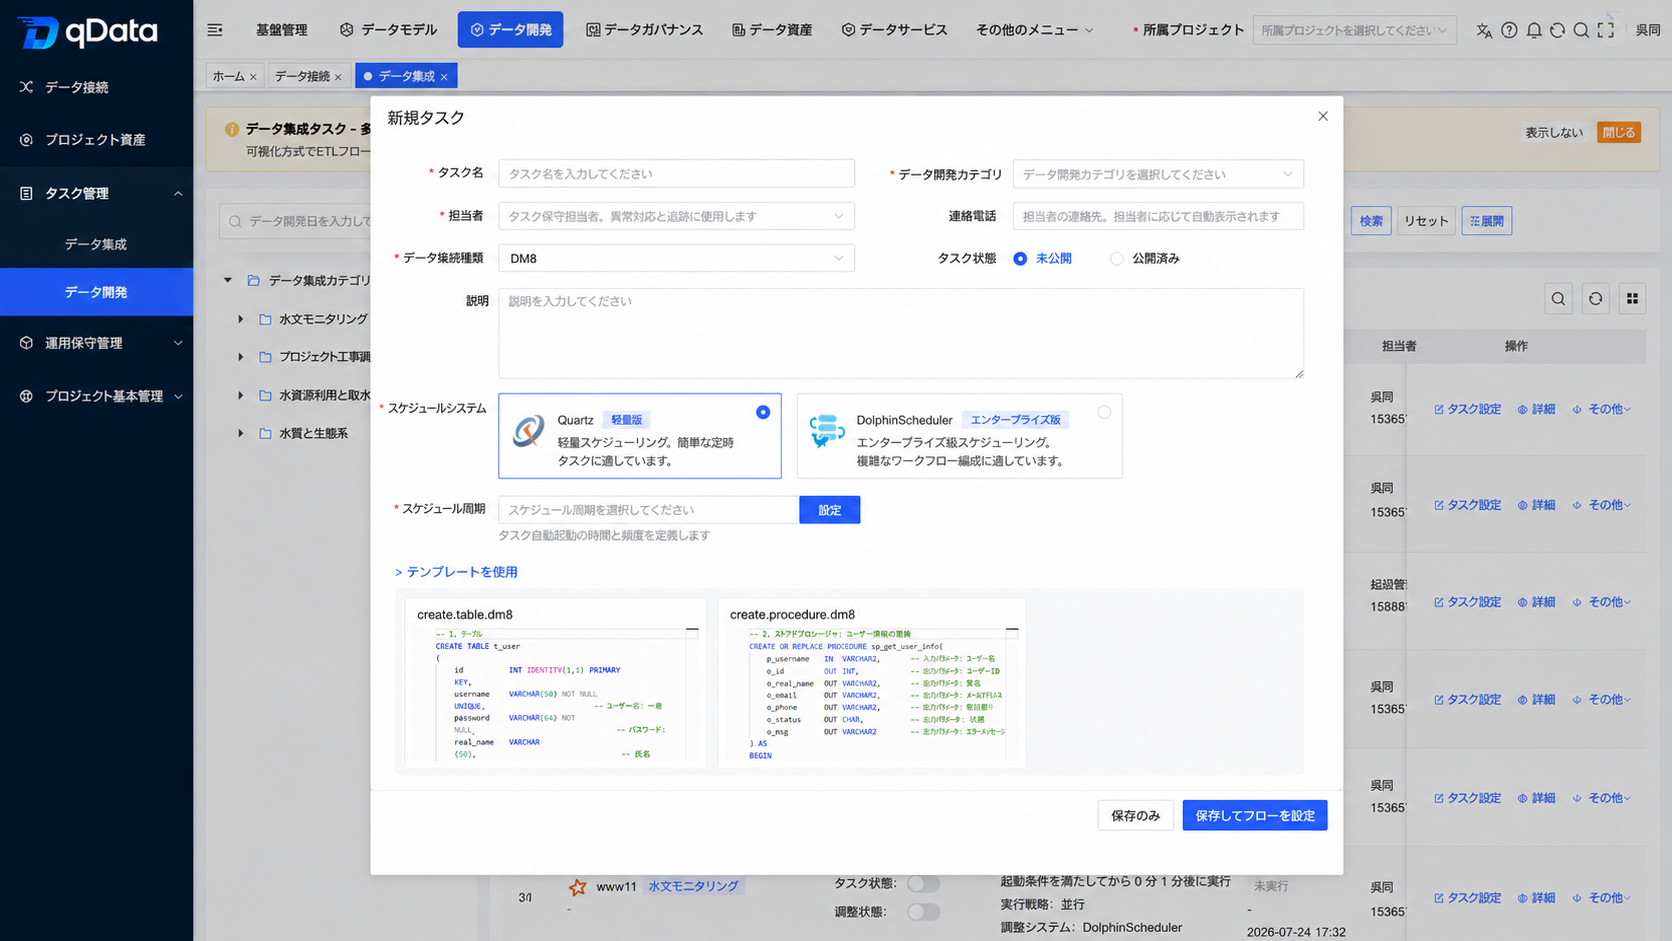Image resolution: width=1672 pixels, height=941 pixels.
Task: Click the 連絡電話 input field
Action: click(x=1158, y=216)
